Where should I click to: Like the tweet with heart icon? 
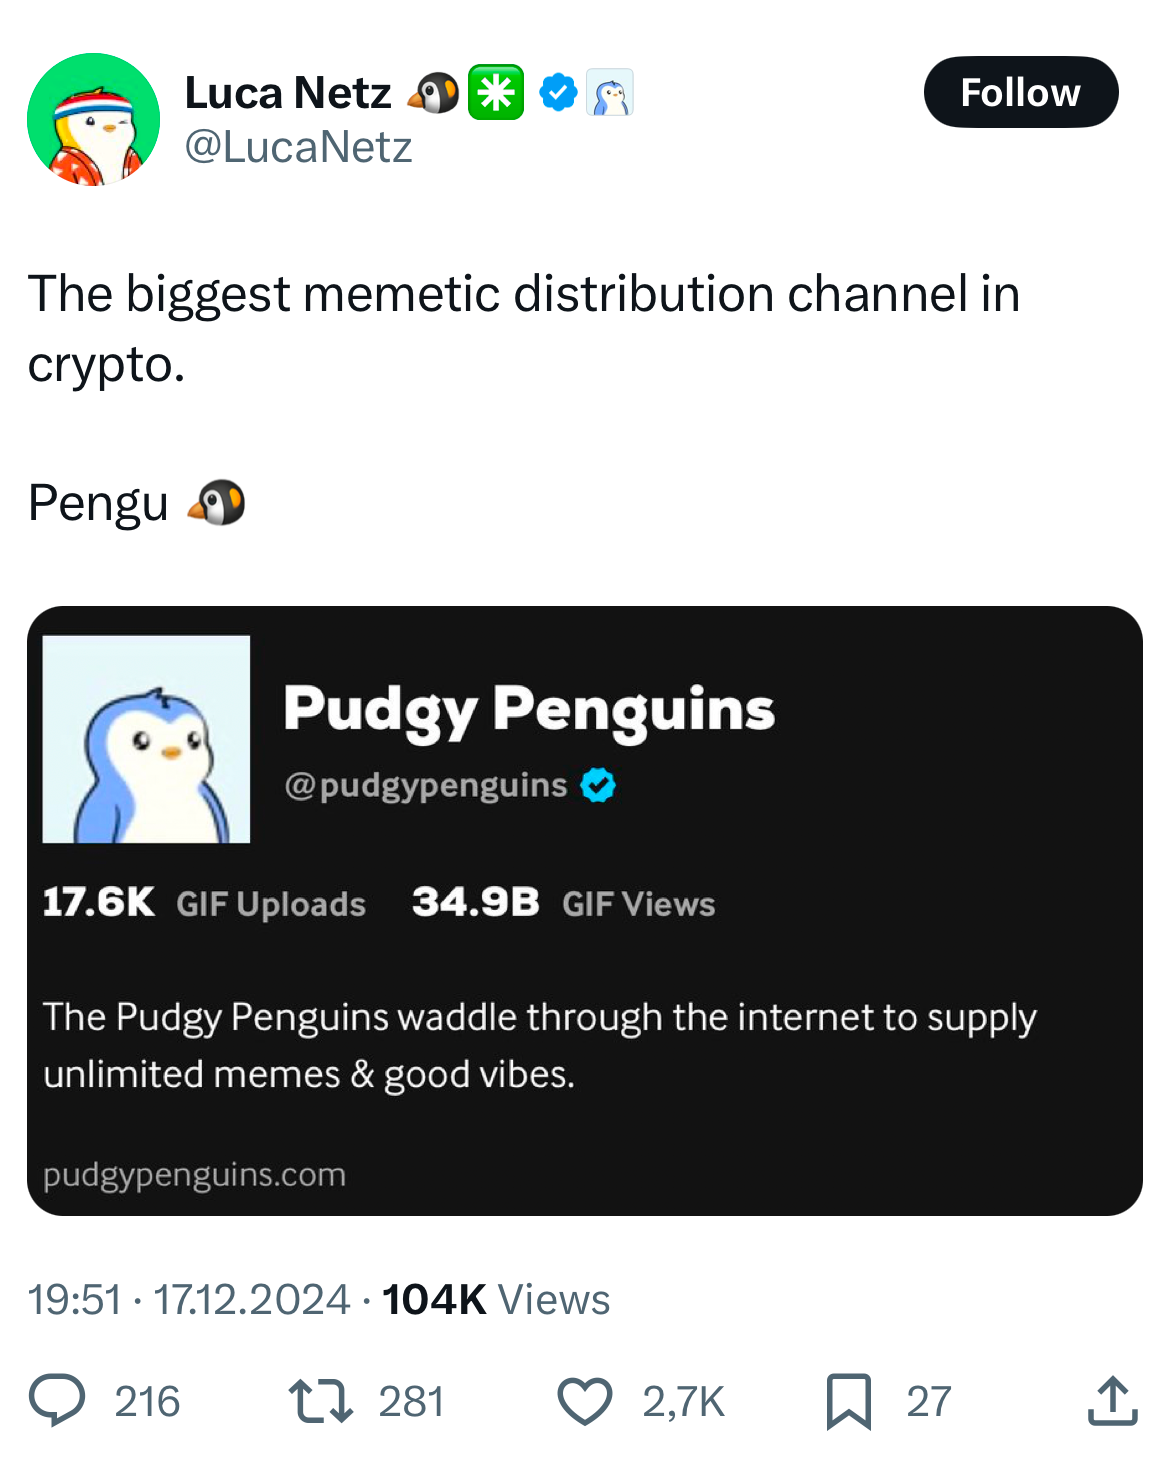[584, 1400]
